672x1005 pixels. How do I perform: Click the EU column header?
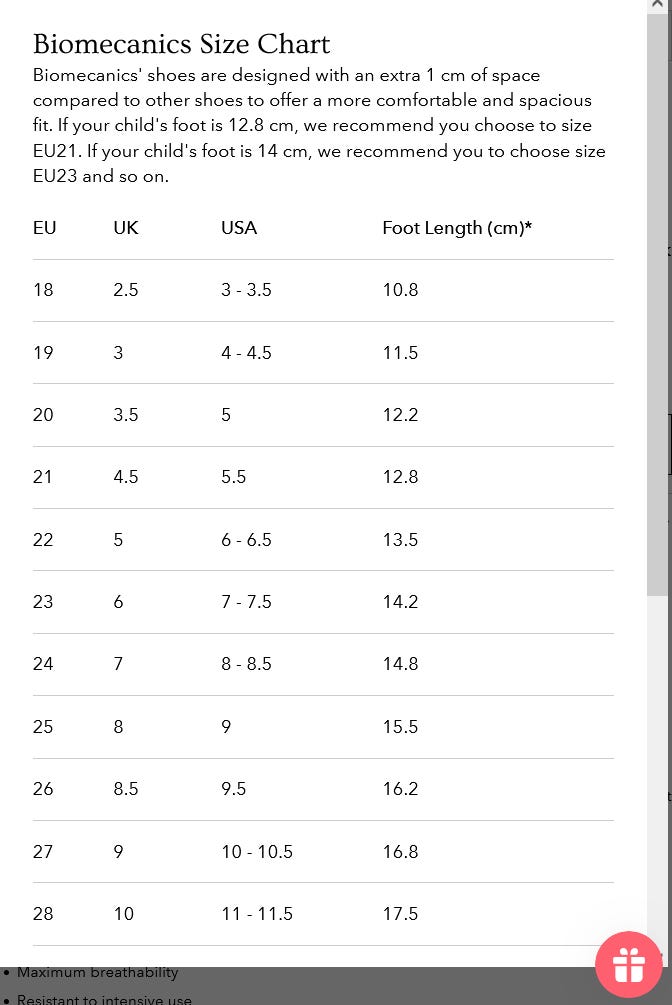pyautogui.click(x=44, y=228)
